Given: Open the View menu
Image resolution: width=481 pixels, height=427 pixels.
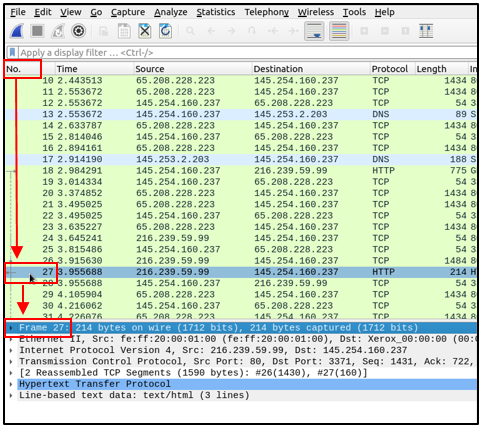Looking at the screenshot, I should 71,12.
